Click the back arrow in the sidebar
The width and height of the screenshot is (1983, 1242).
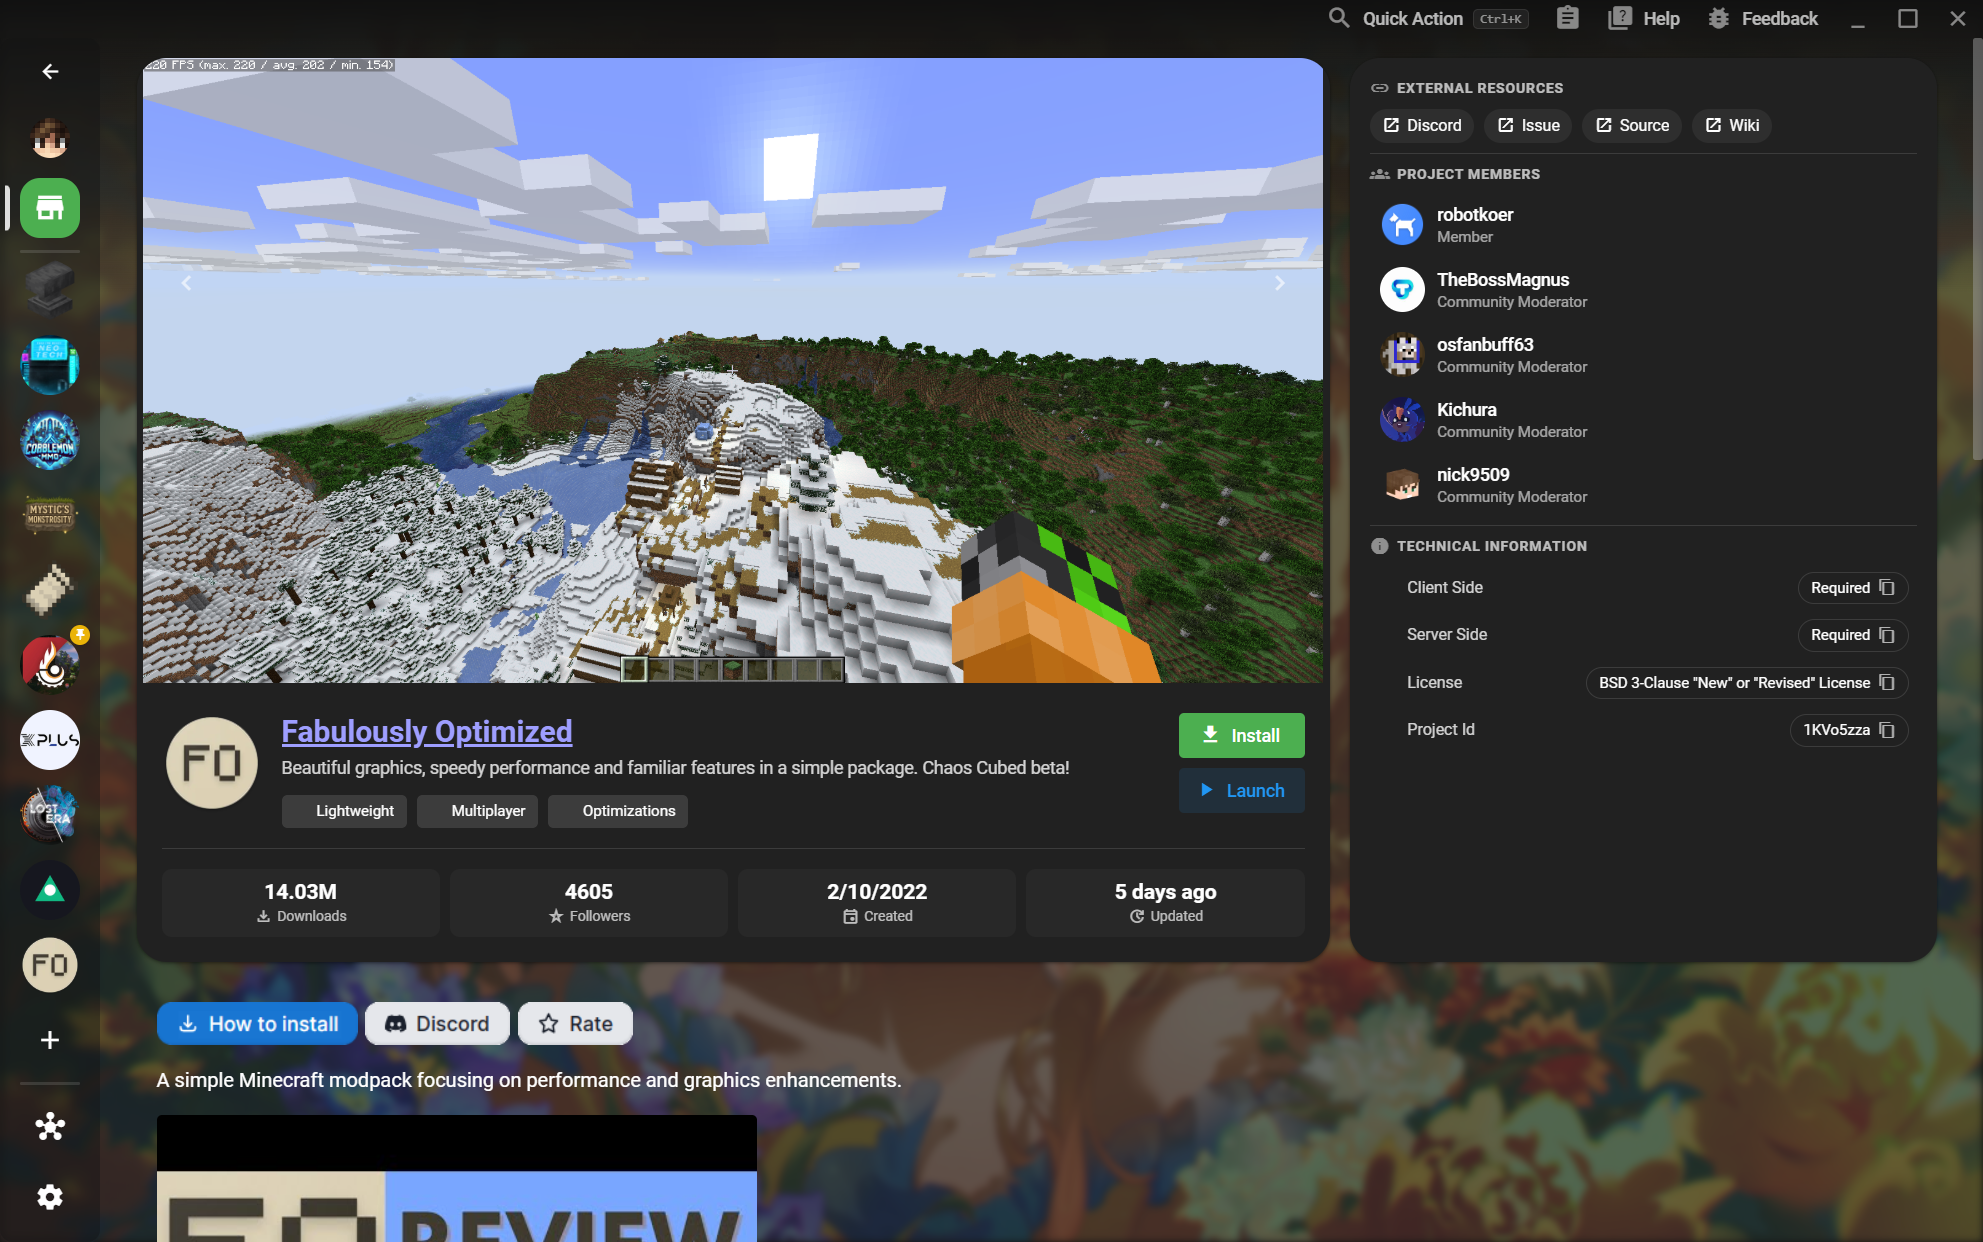(50, 72)
